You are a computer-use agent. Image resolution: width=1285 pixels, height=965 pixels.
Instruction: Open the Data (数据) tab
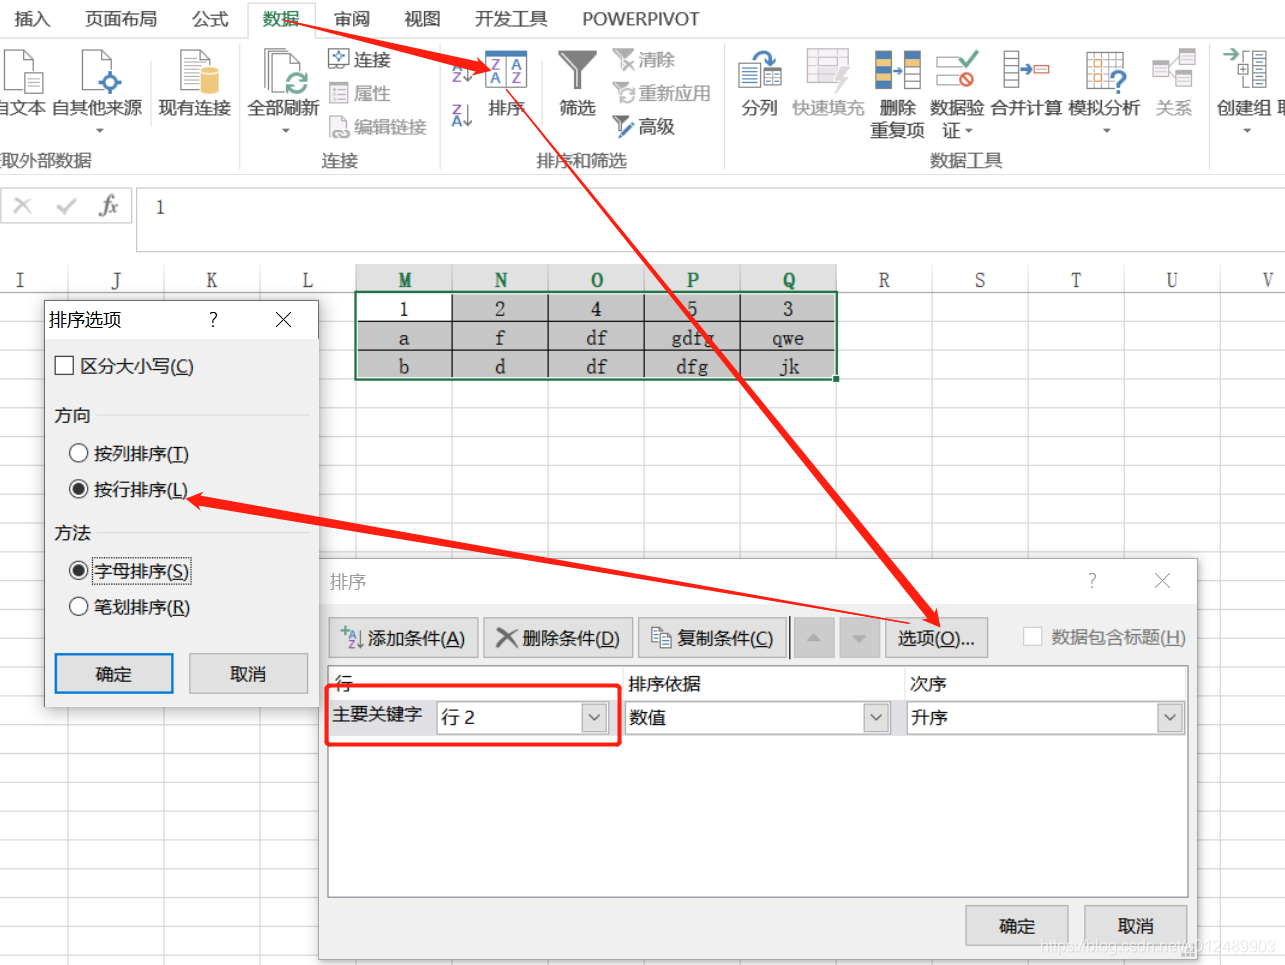[282, 19]
